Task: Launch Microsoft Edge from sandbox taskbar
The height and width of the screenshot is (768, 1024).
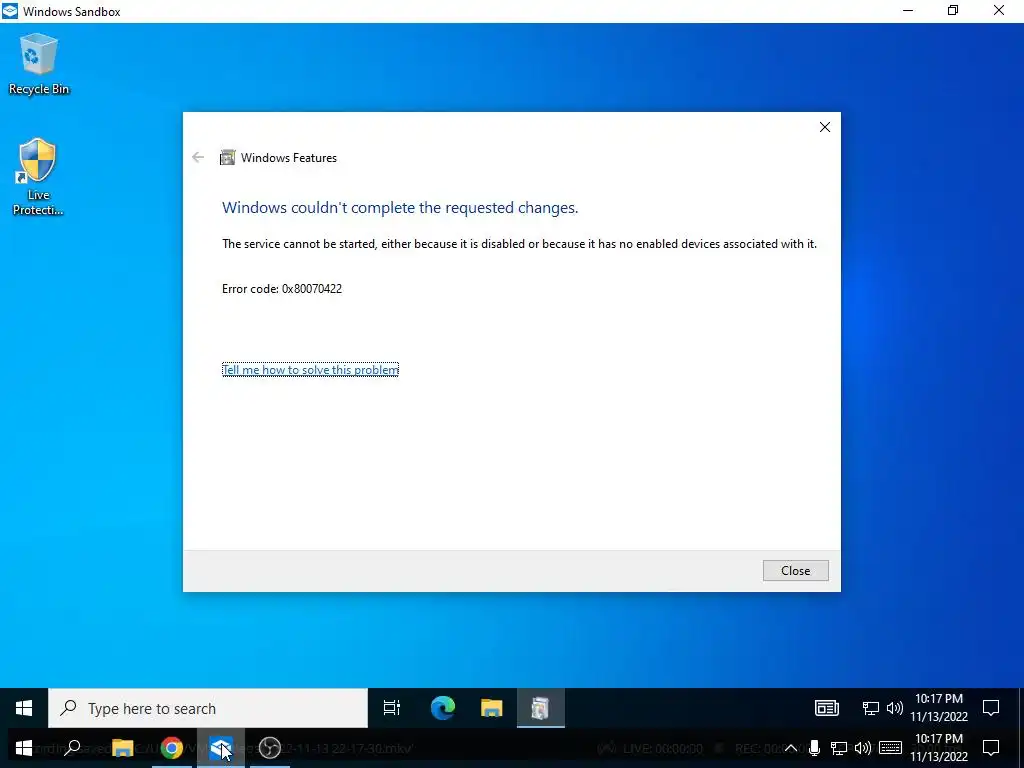Action: point(442,708)
